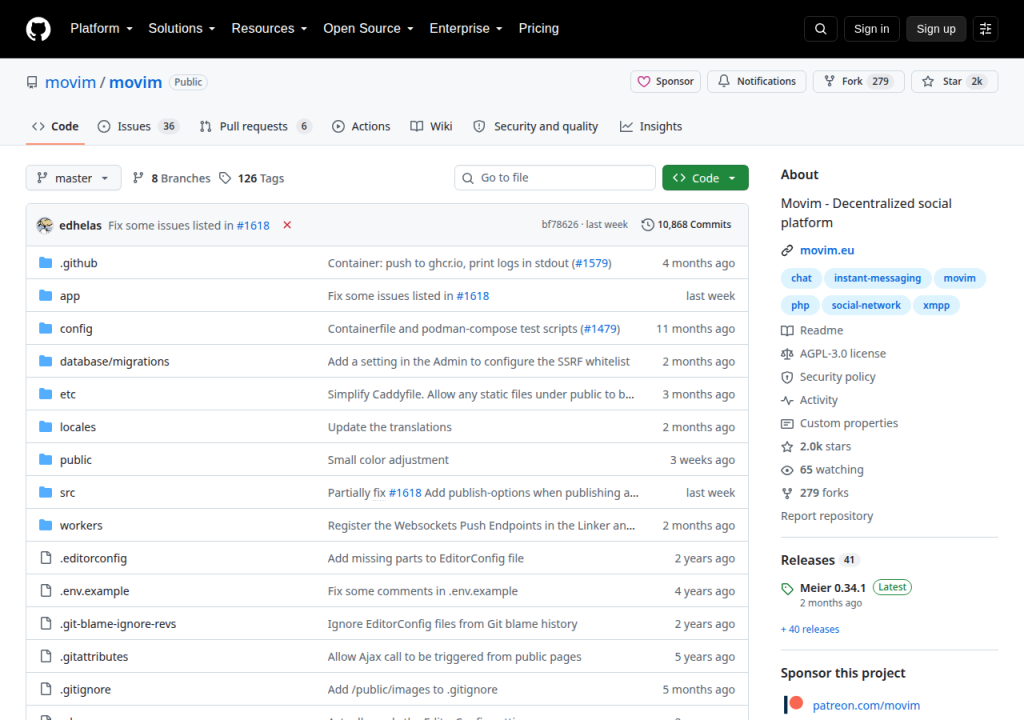Image resolution: width=1024 pixels, height=720 pixels.
Task: Switch to the Issues tab
Action: point(138,126)
